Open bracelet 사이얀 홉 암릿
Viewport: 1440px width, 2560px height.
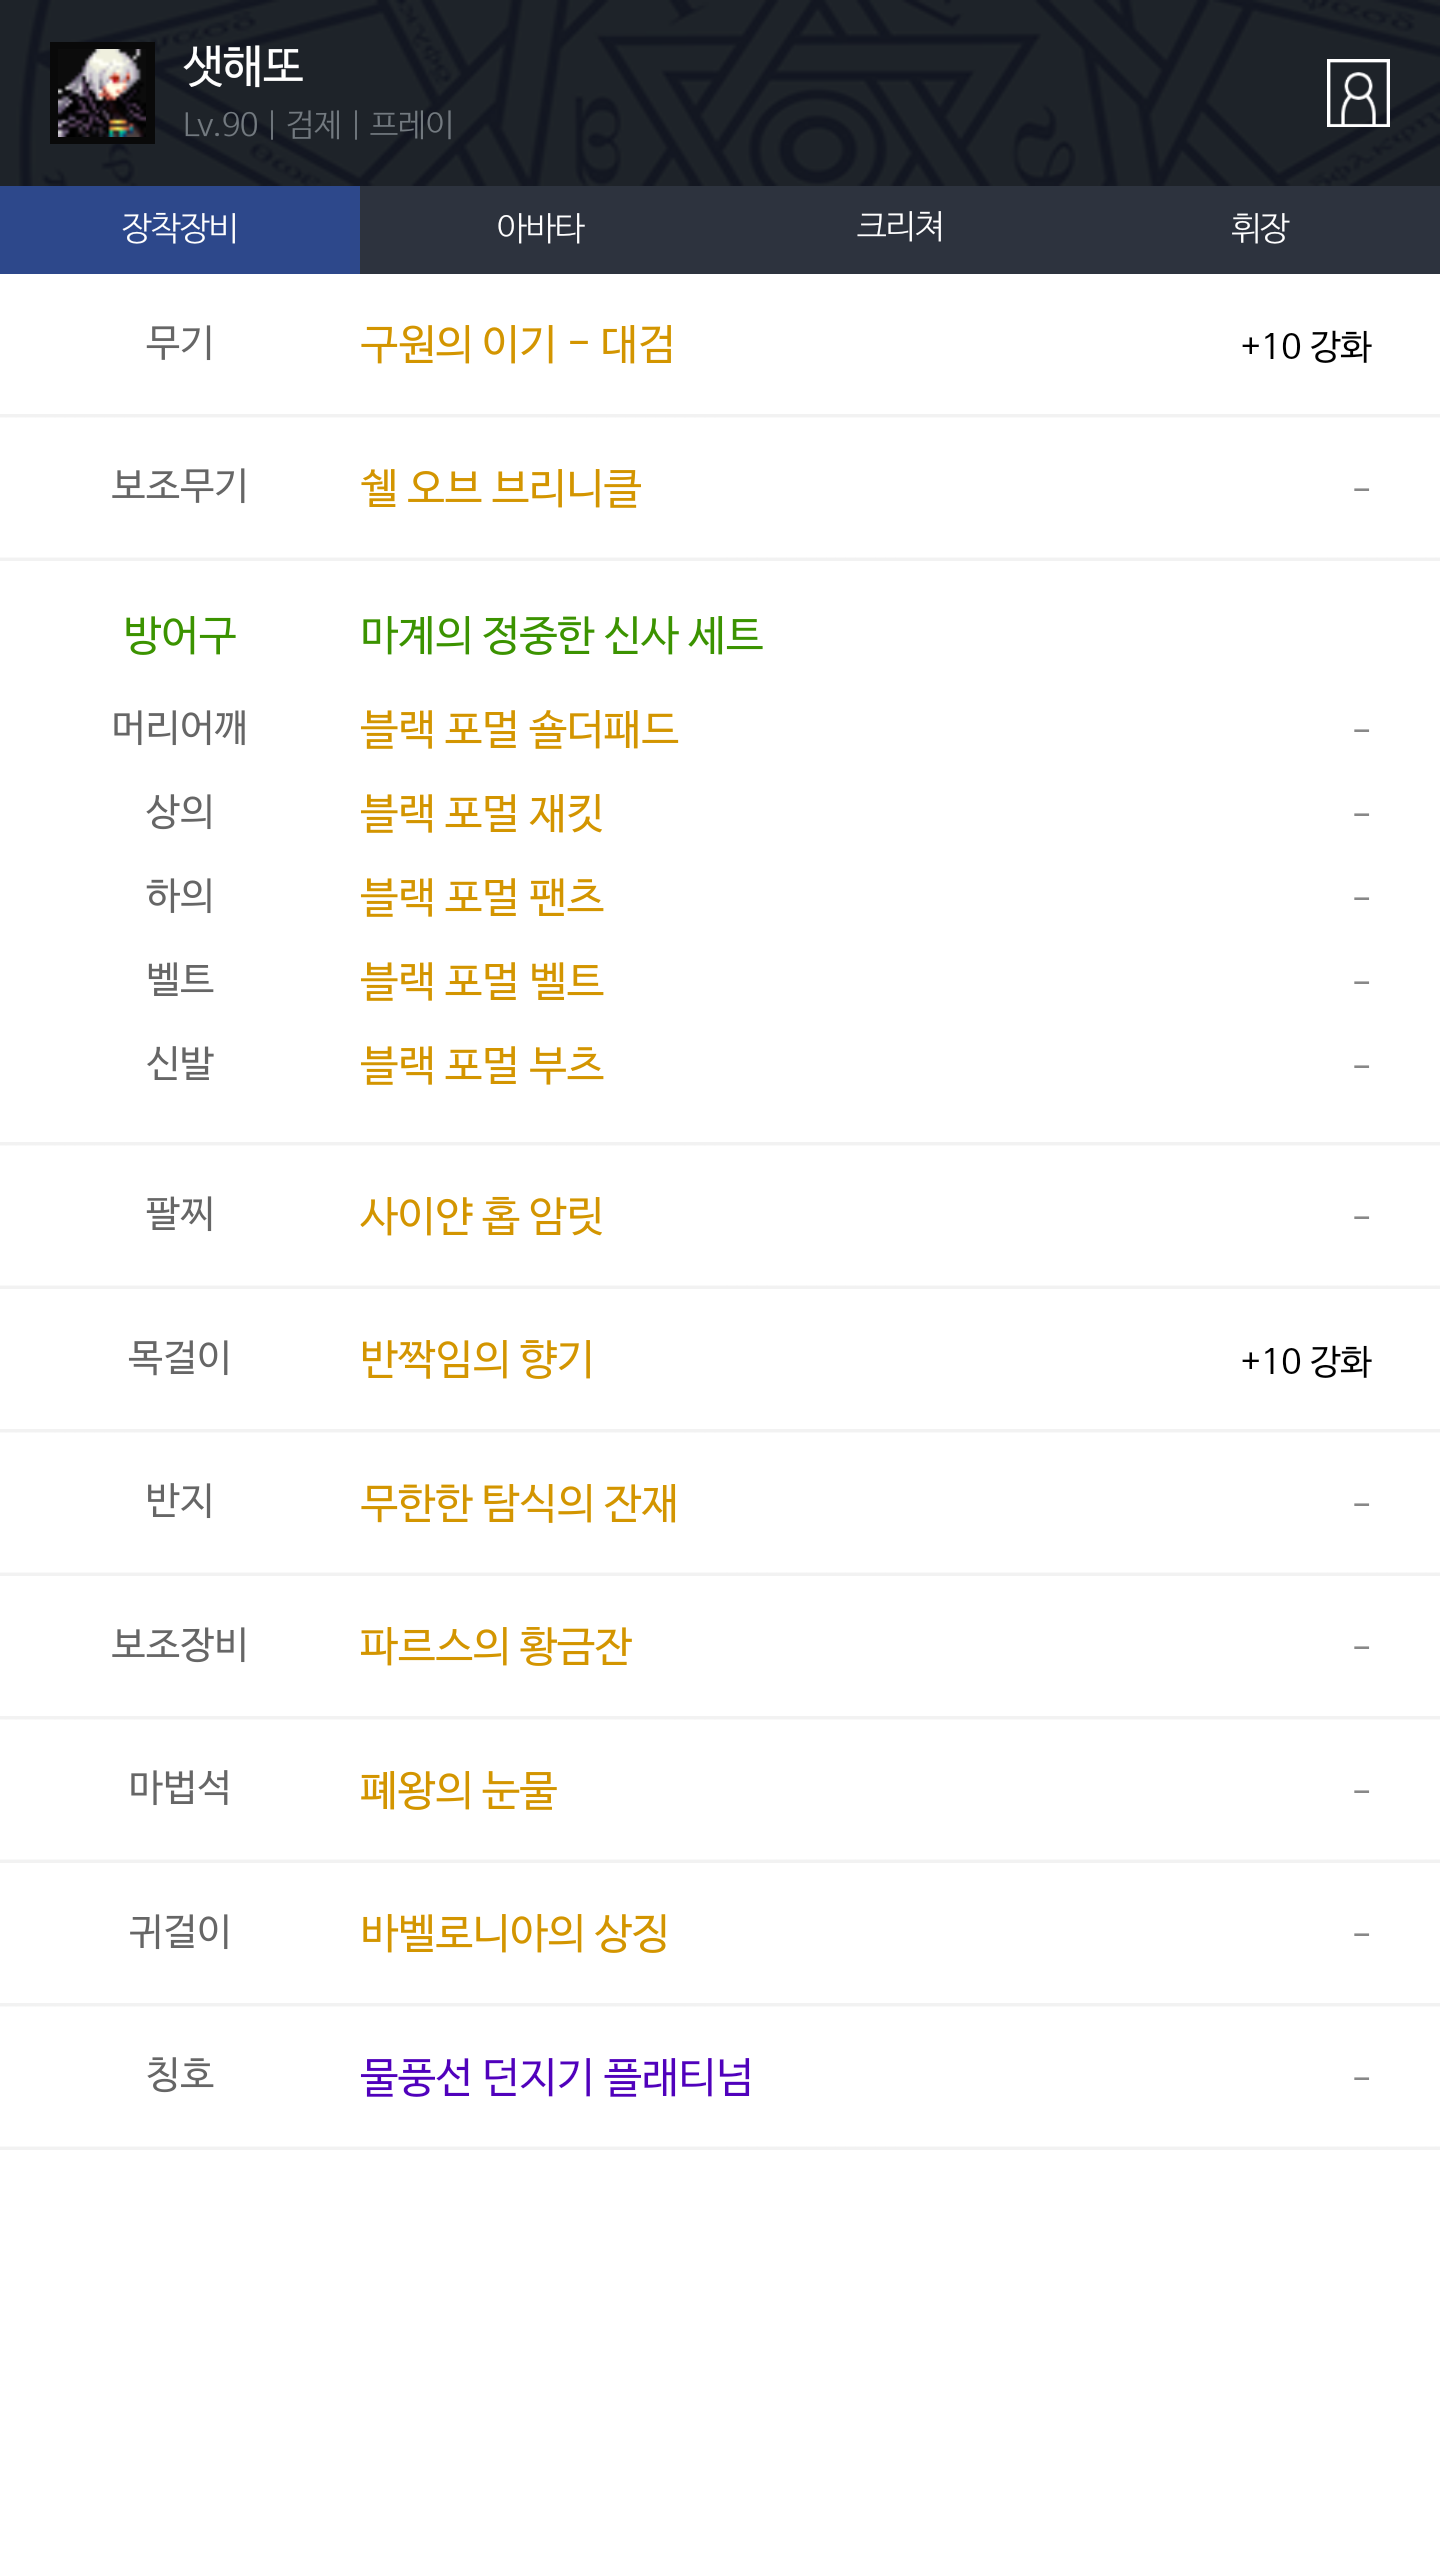point(481,1216)
